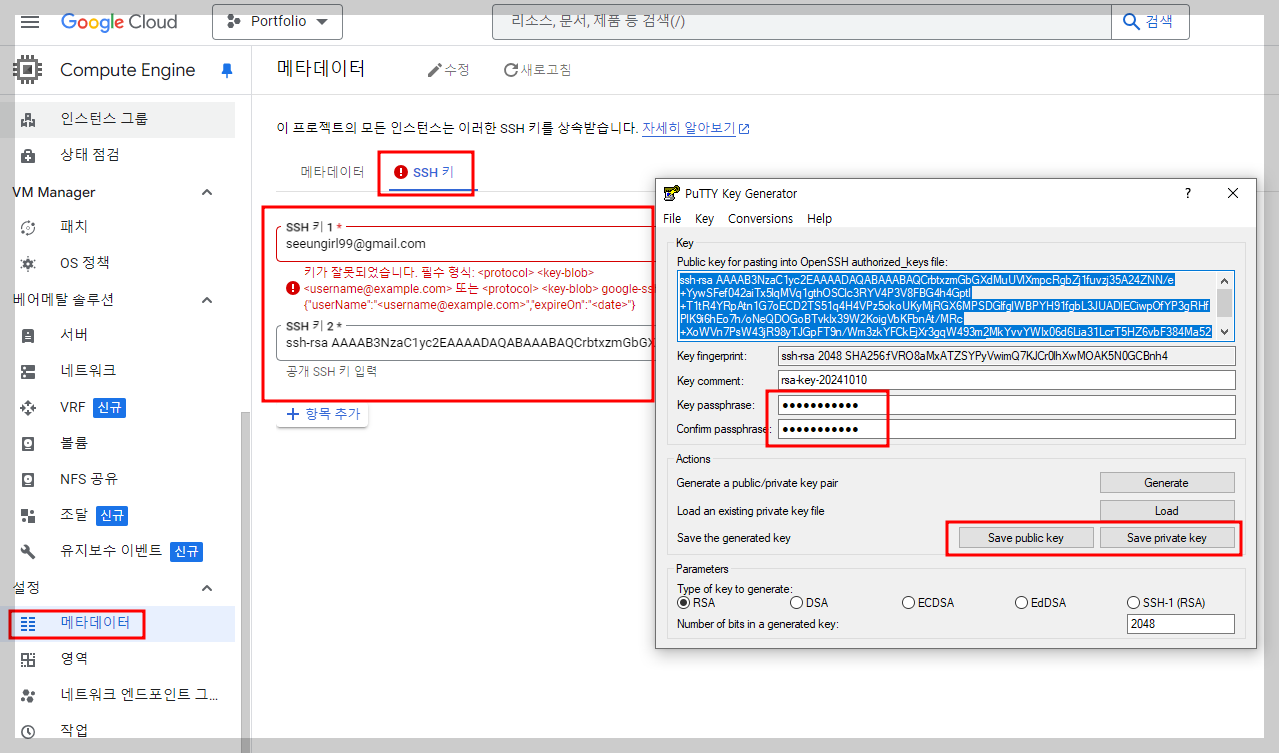Click Save public key button
Image resolution: width=1279 pixels, height=753 pixels.
coord(1025,538)
